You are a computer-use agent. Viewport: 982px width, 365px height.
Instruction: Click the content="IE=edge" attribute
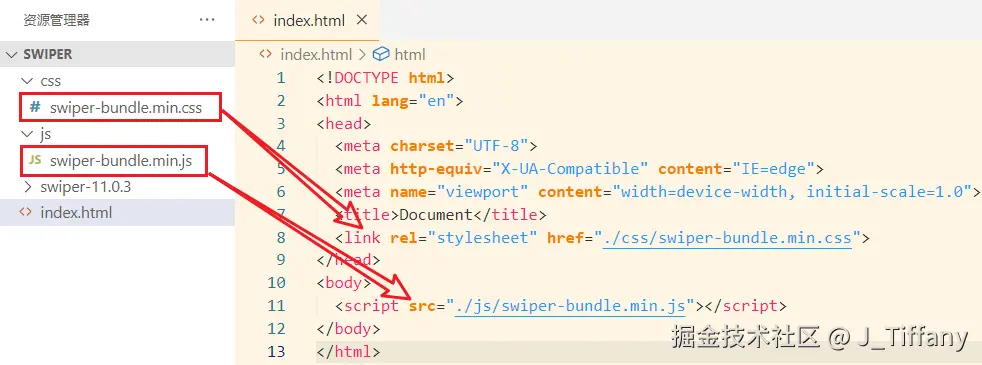[x=736, y=169]
